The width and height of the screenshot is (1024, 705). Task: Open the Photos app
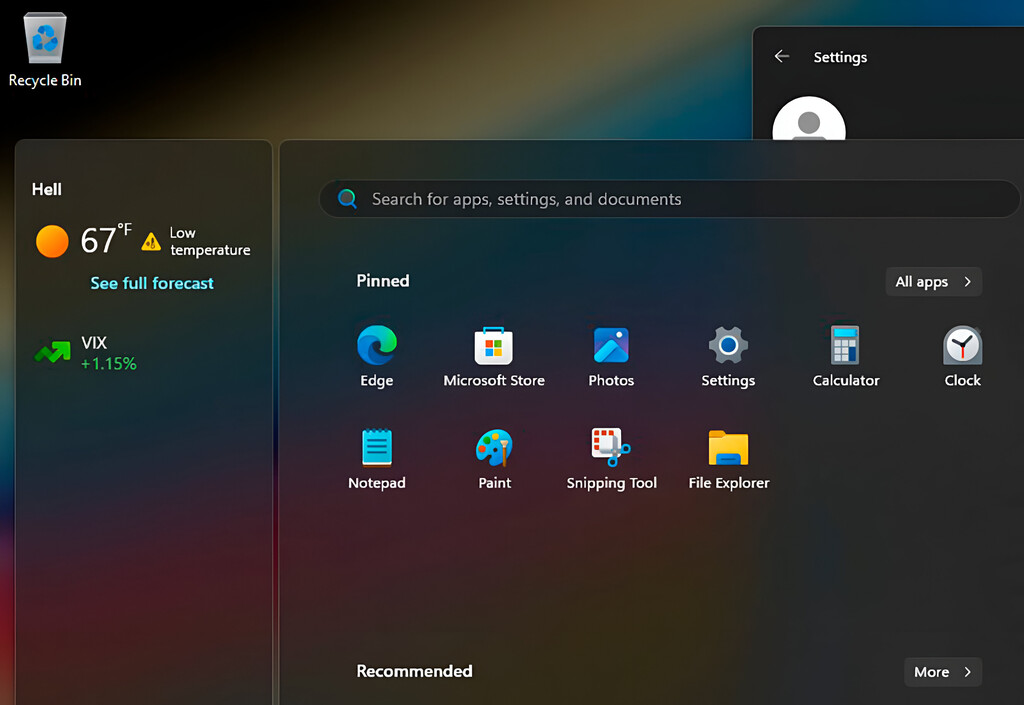coord(611,345)
